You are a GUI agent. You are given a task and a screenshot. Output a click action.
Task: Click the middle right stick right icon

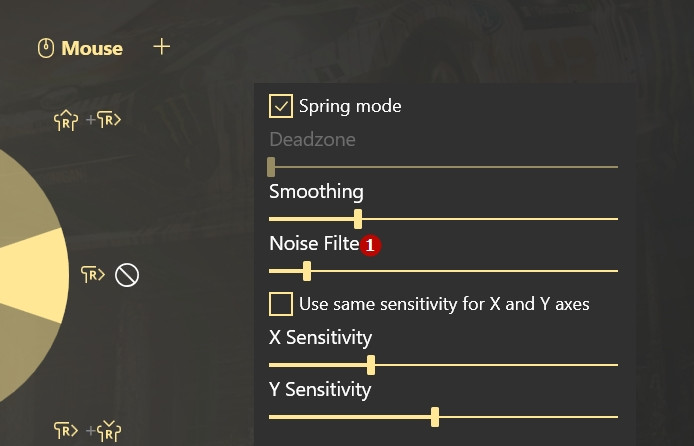93,274
